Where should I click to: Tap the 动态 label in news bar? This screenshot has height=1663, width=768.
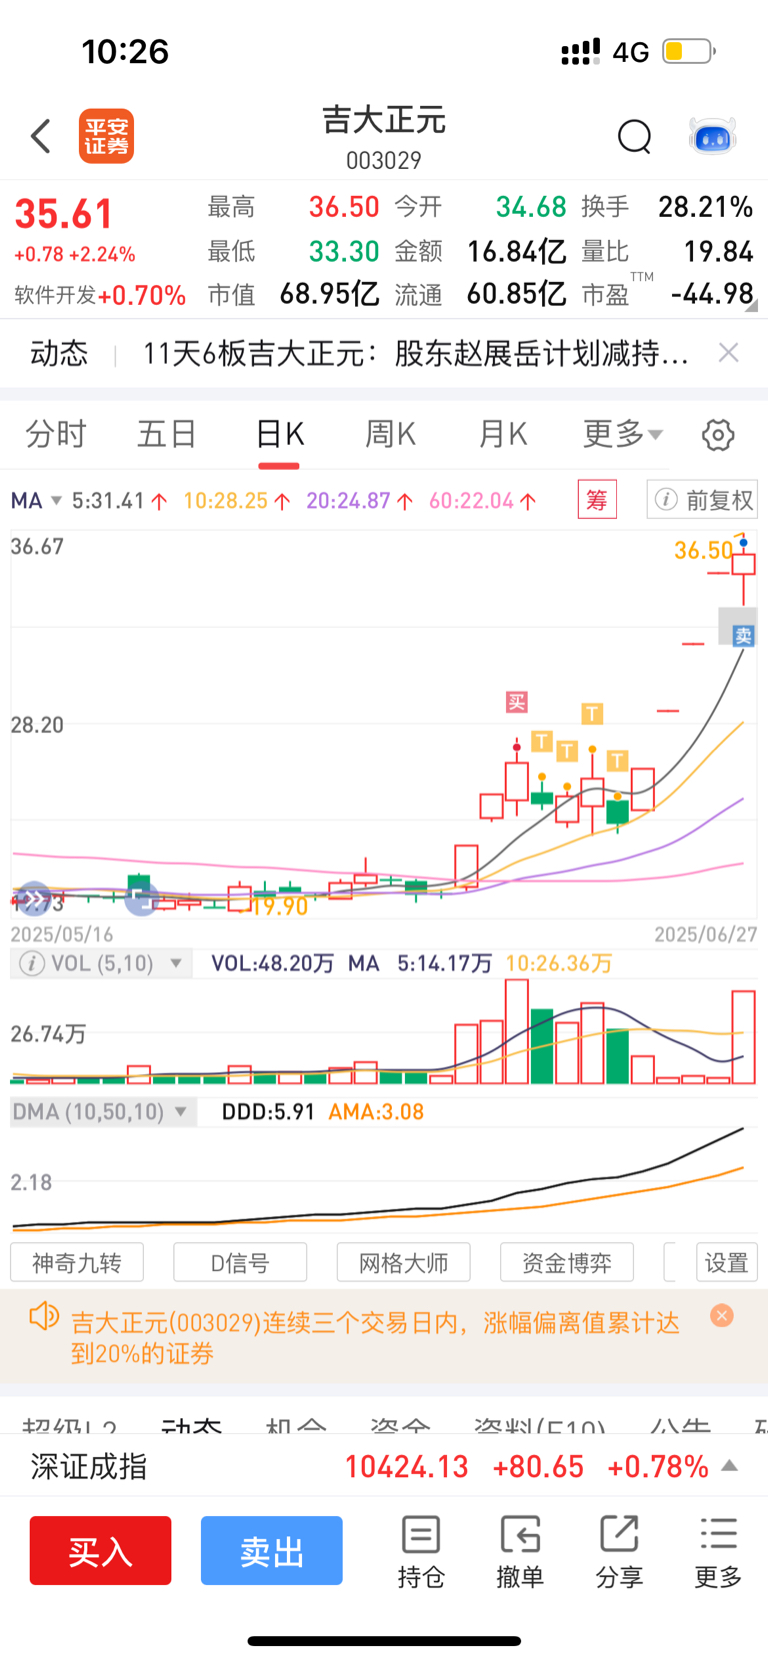(59, 353)
